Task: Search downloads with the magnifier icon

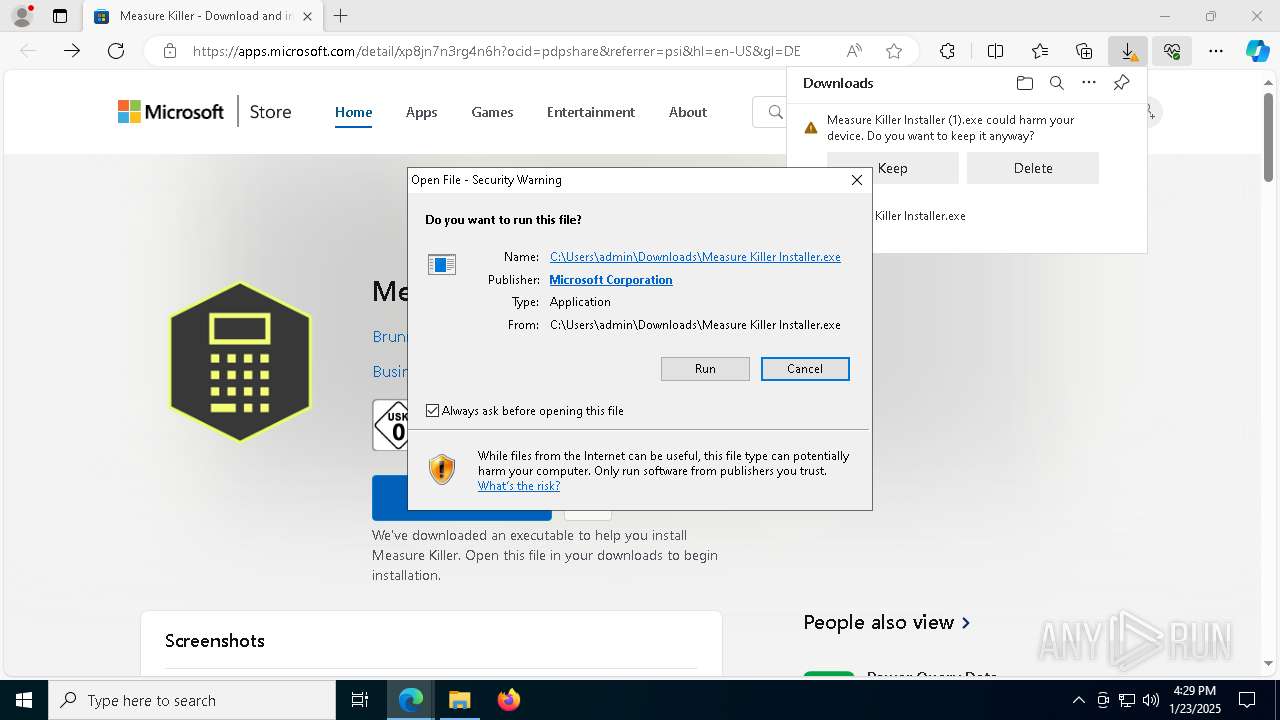Action: pyautogui.click(x=1056, y=83)
